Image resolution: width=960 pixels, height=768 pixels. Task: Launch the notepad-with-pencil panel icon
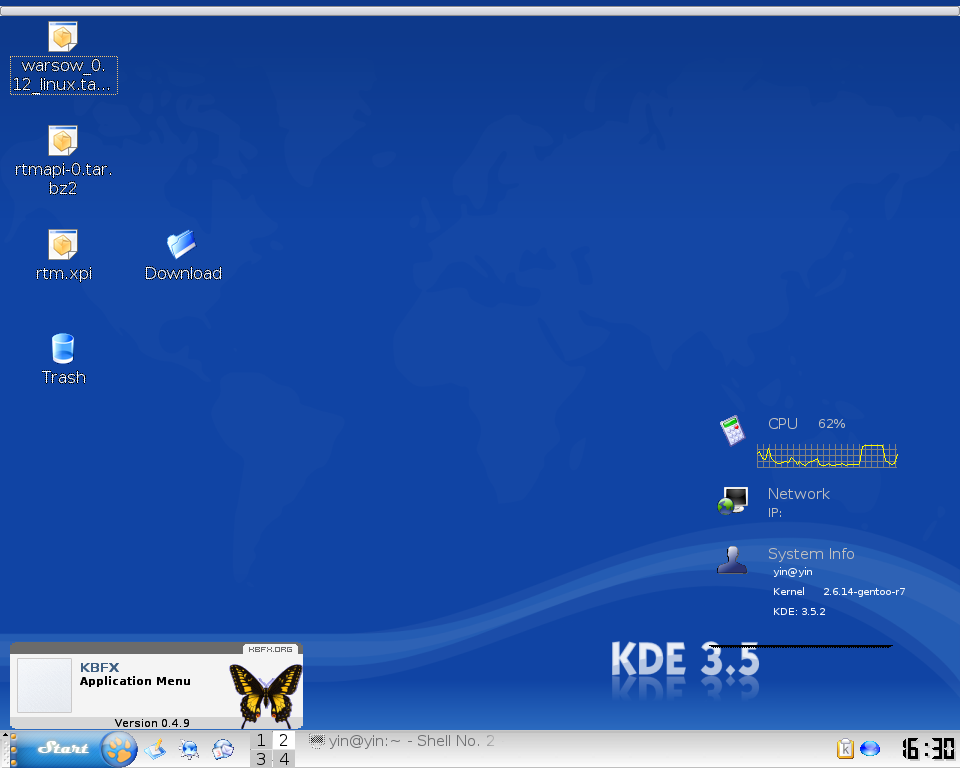(x=156, y=750)
